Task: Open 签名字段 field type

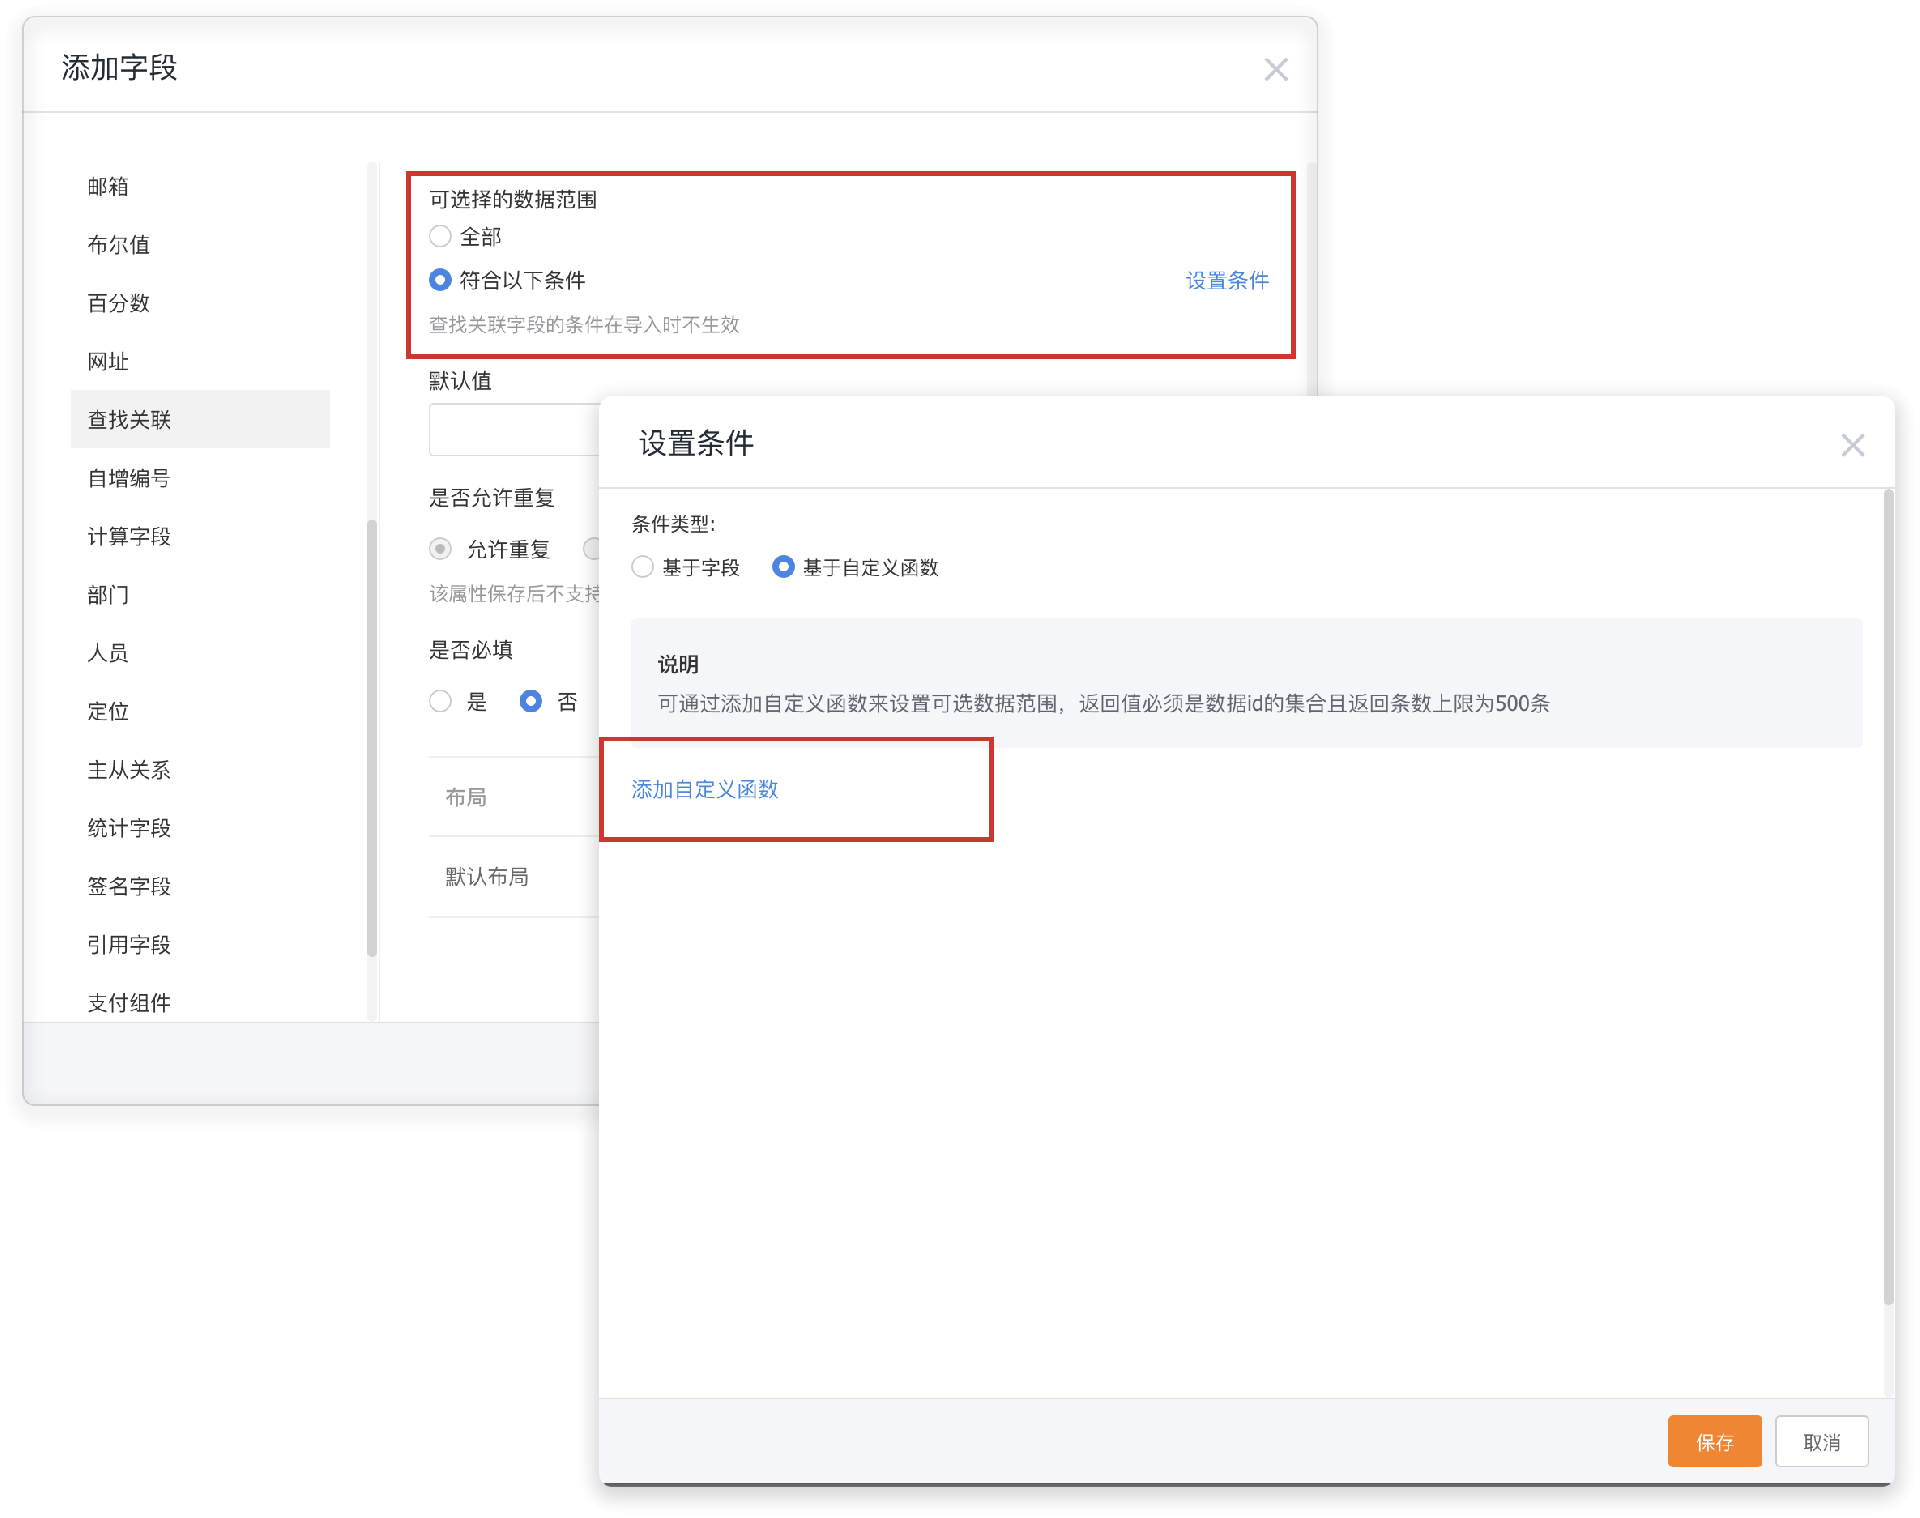Action: [x=200, y=886]
